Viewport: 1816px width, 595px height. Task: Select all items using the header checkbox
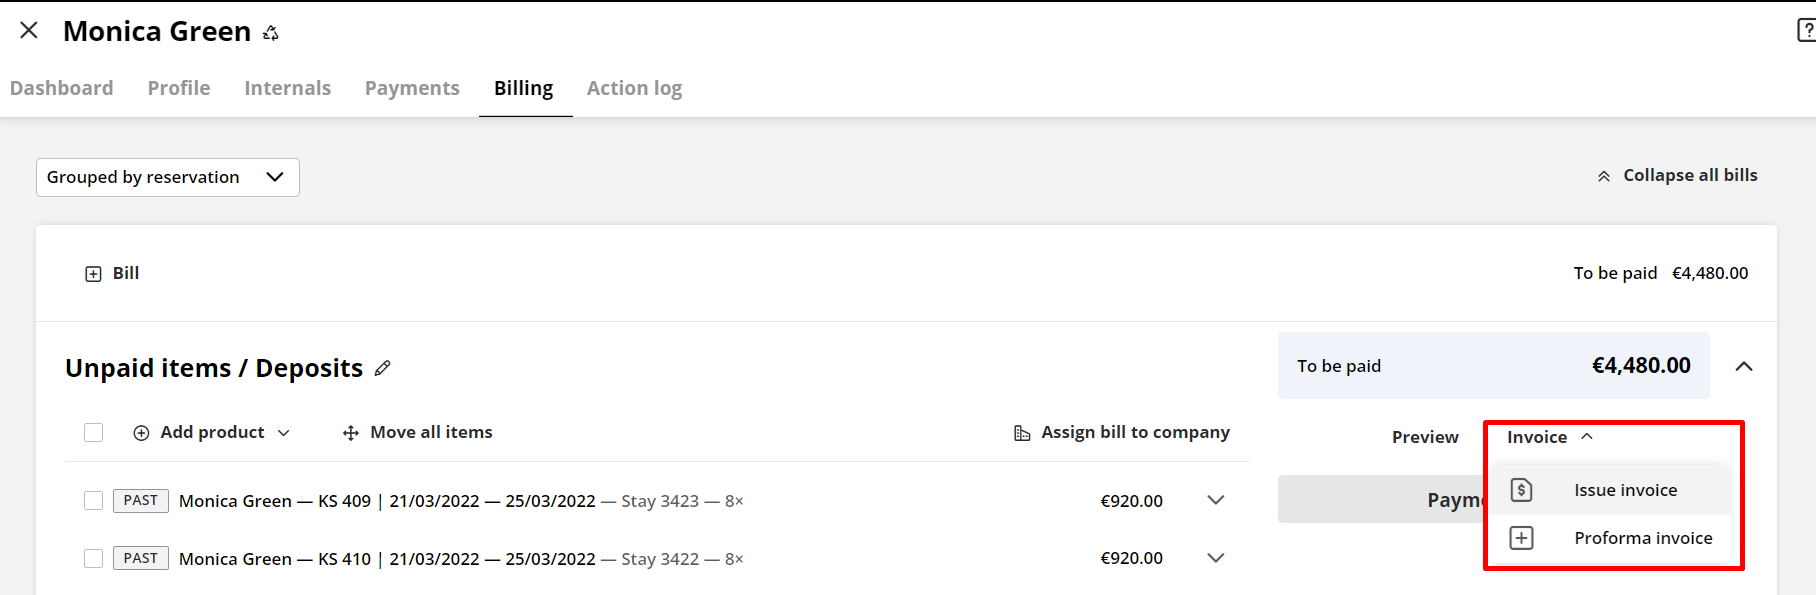pos(93,432)
